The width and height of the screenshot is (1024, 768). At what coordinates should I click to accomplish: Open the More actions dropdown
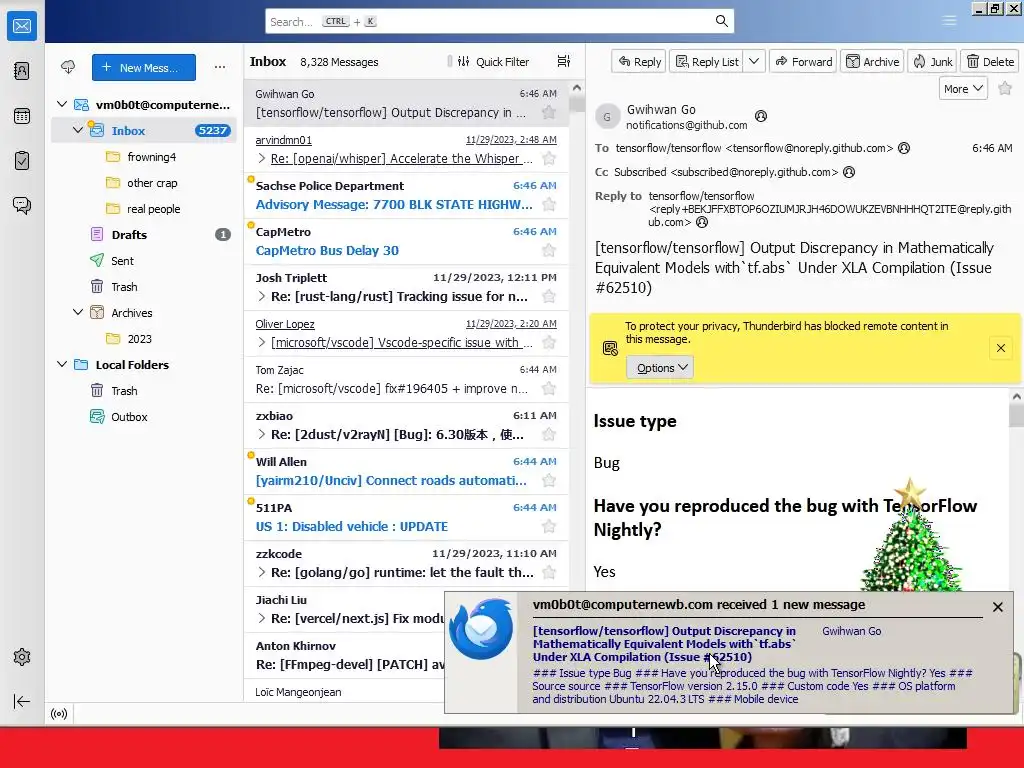pyautogui.click(x=963, y=89)
